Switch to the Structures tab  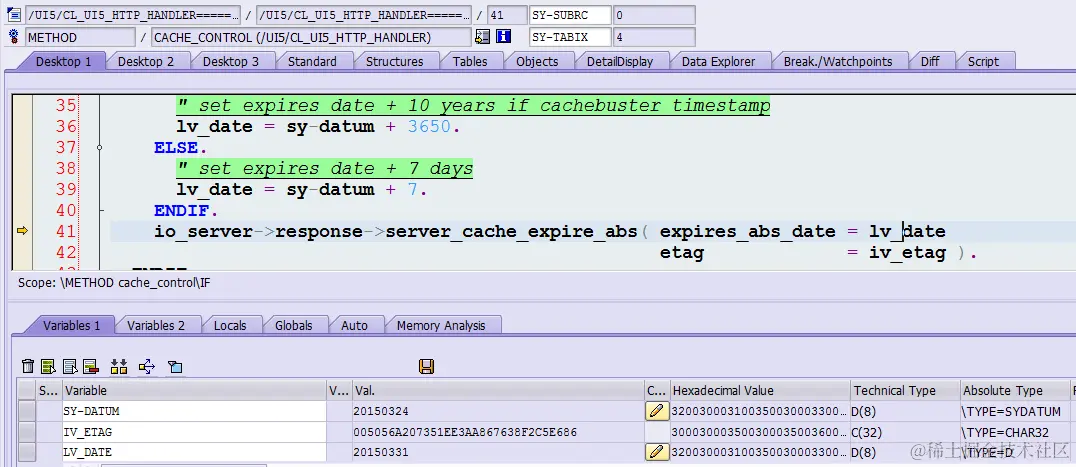(x=395, y=61)
